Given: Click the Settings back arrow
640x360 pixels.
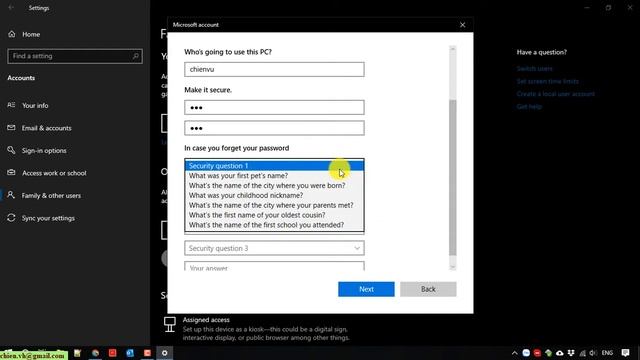Looking at the screenshot, I should [x=11, y=8].
